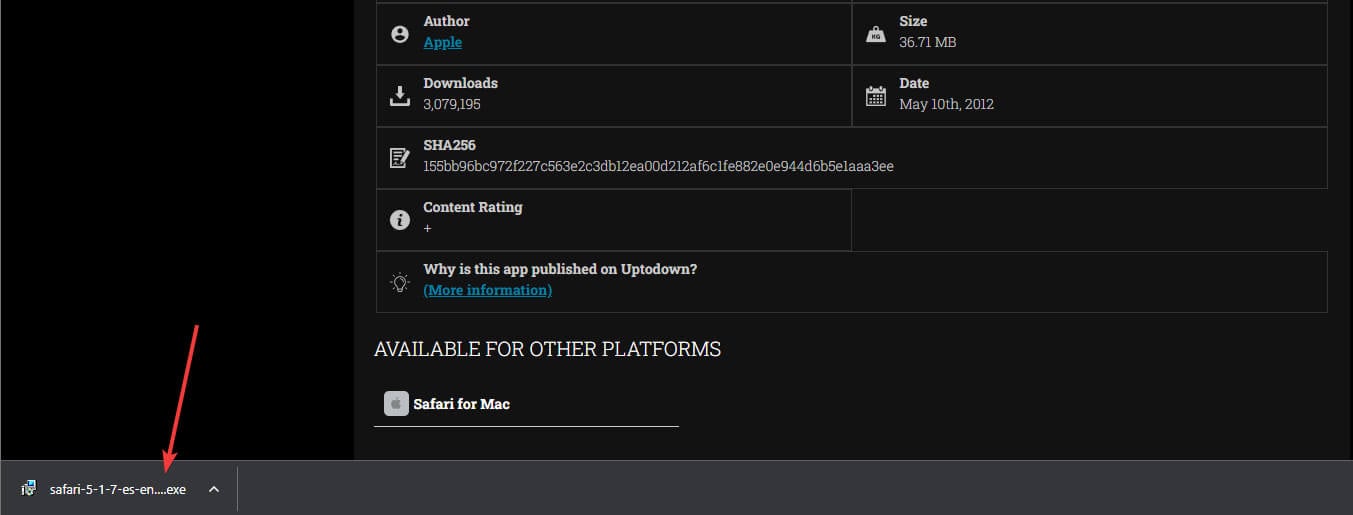The height and width of the screenshot is (515, 1353).
Task: Open the (More information) link
Action: coord(487,290)
